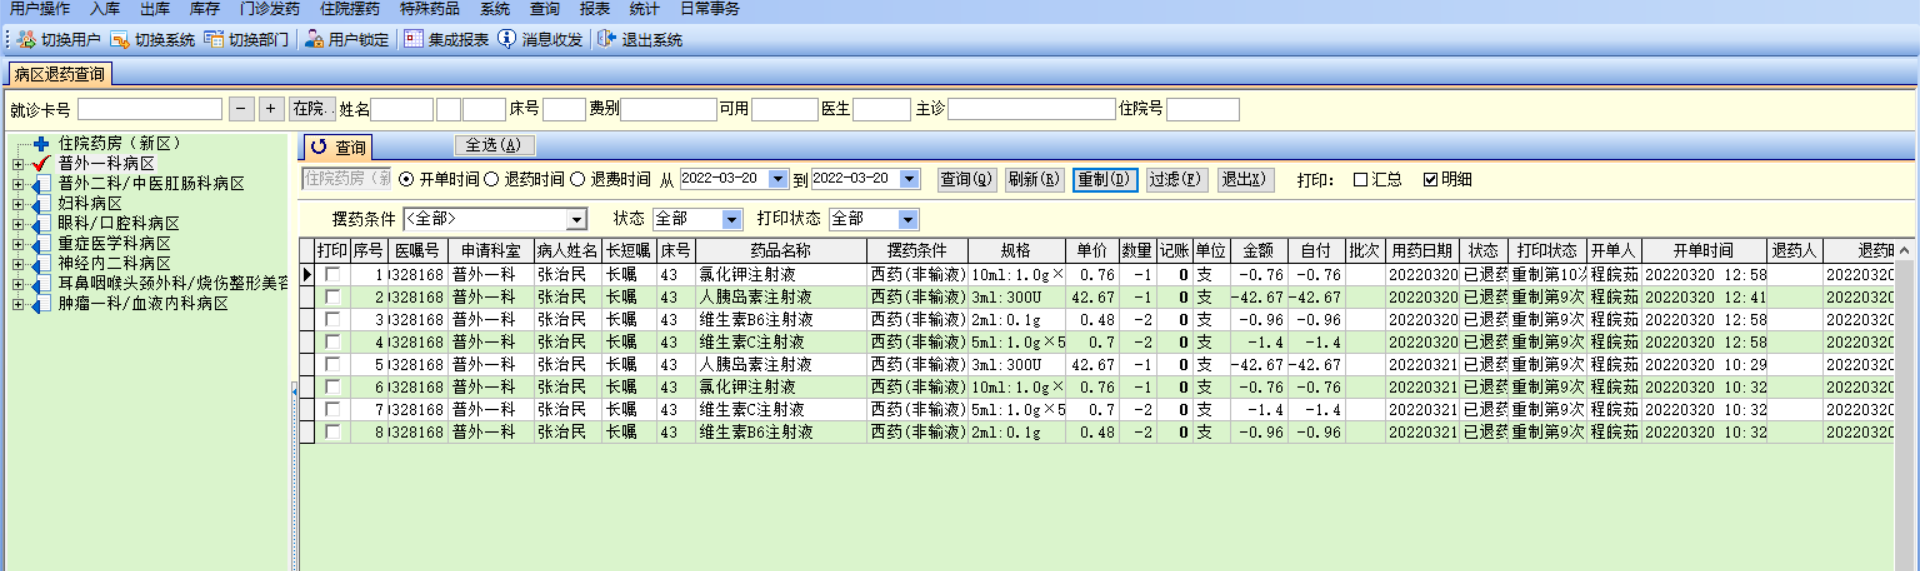Open the 特殊药品 menu
This screenshot has height=571, width=1920.
point(430,9)
